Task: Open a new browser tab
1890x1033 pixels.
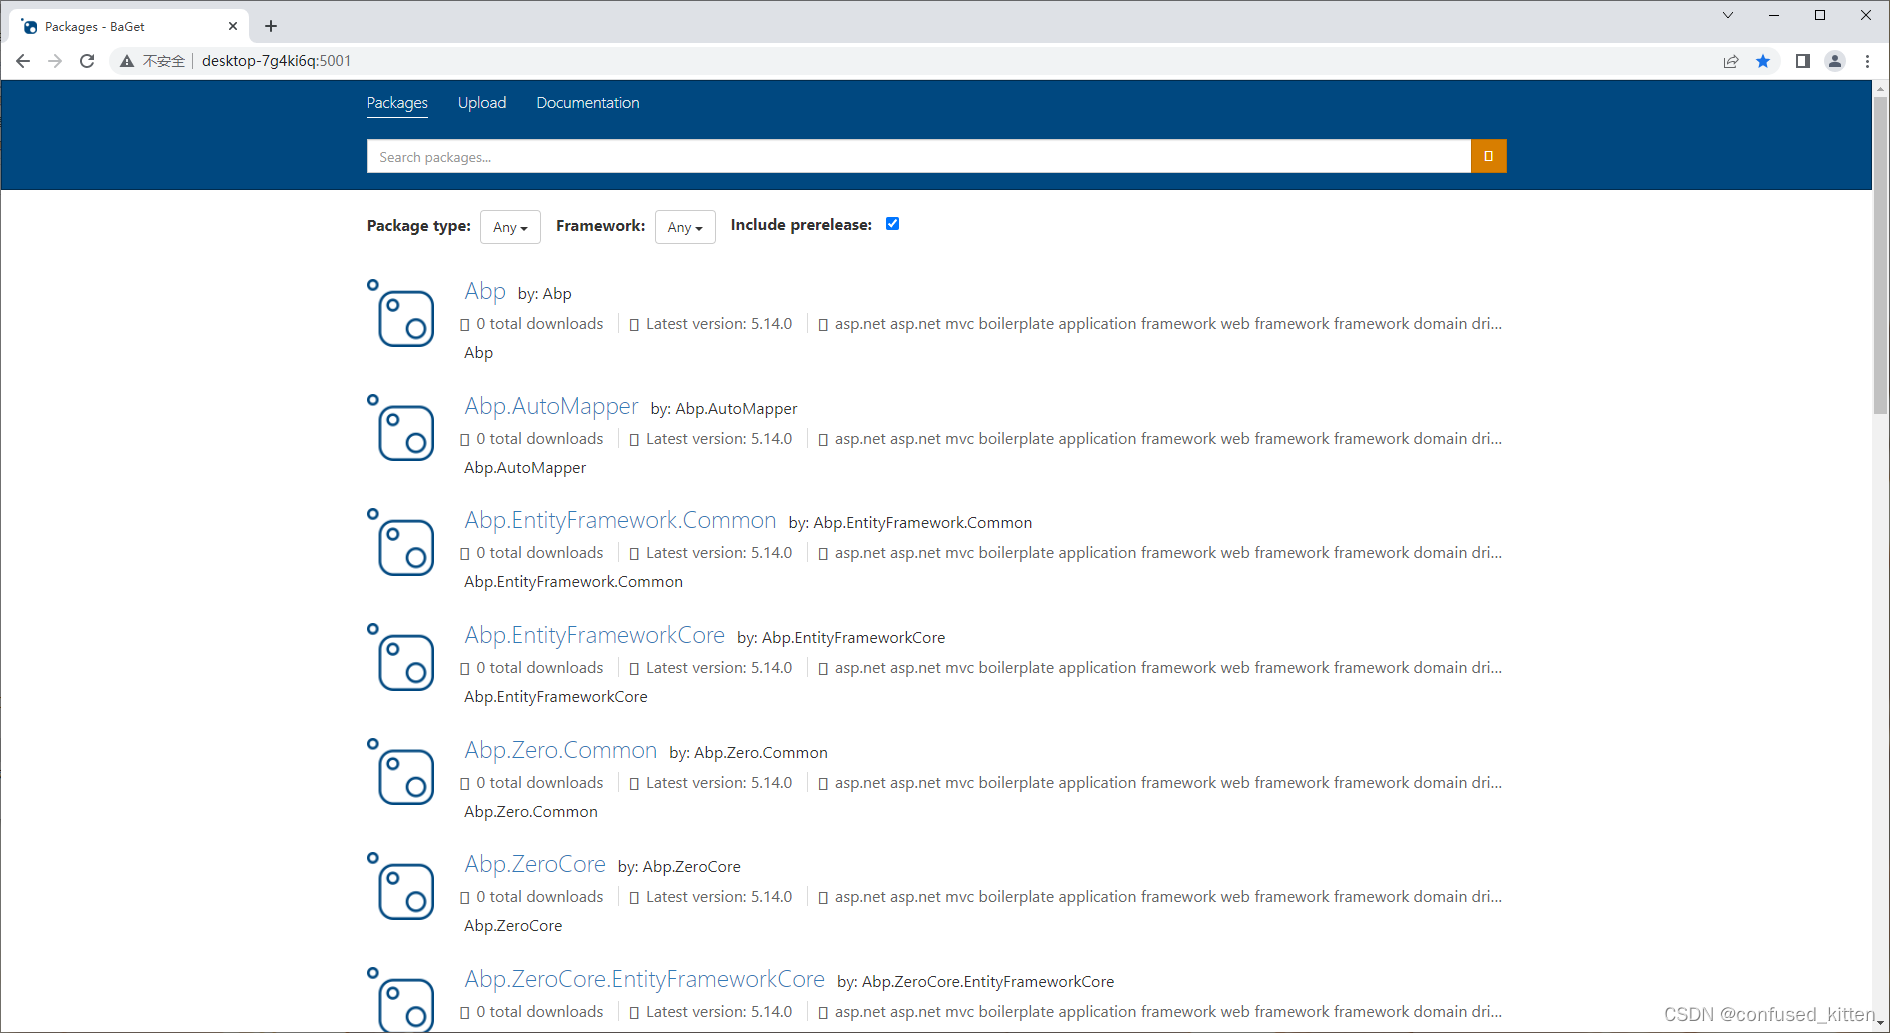Action: [x=271, y=26]
